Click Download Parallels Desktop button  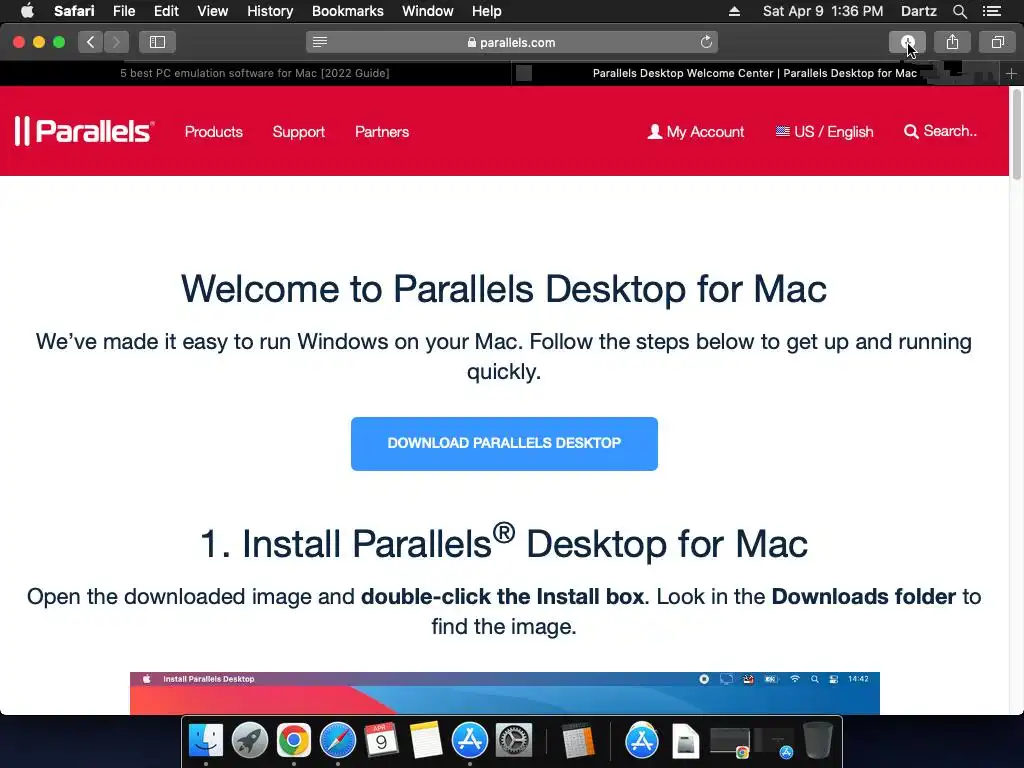point(504,443)
